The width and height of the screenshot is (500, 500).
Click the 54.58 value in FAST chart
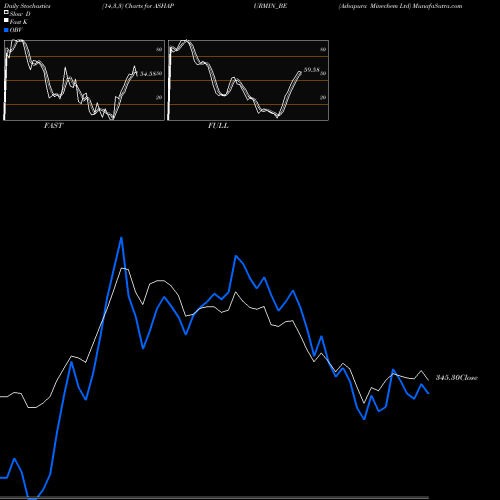148,74
